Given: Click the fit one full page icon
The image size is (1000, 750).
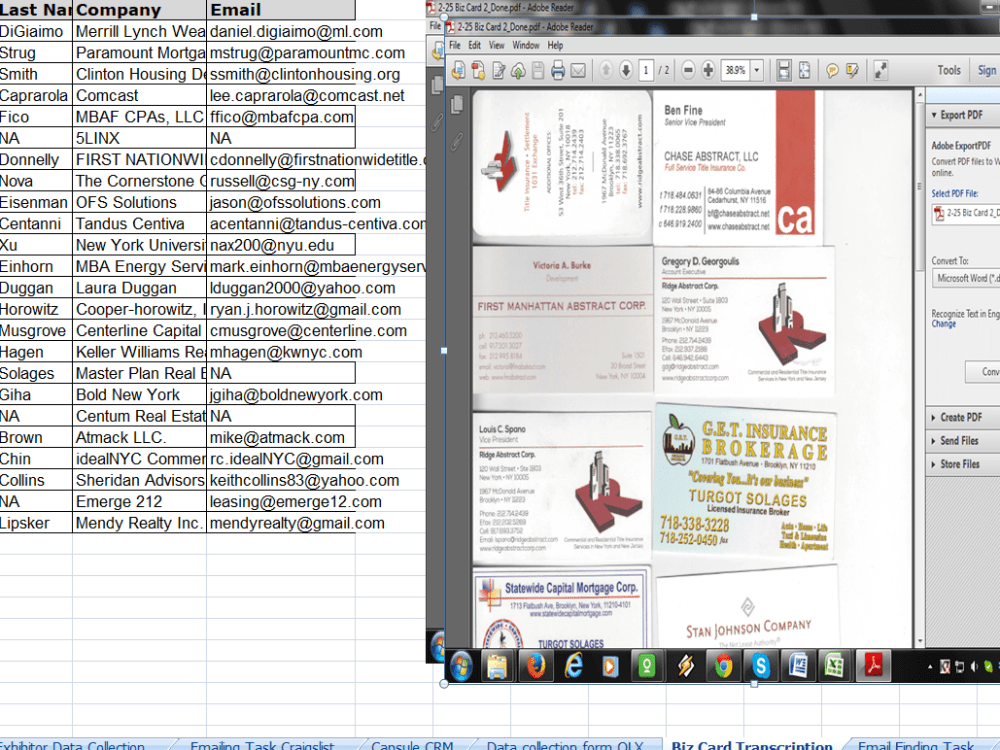Looking at the screenshot, I should click(x=805, y=70).
